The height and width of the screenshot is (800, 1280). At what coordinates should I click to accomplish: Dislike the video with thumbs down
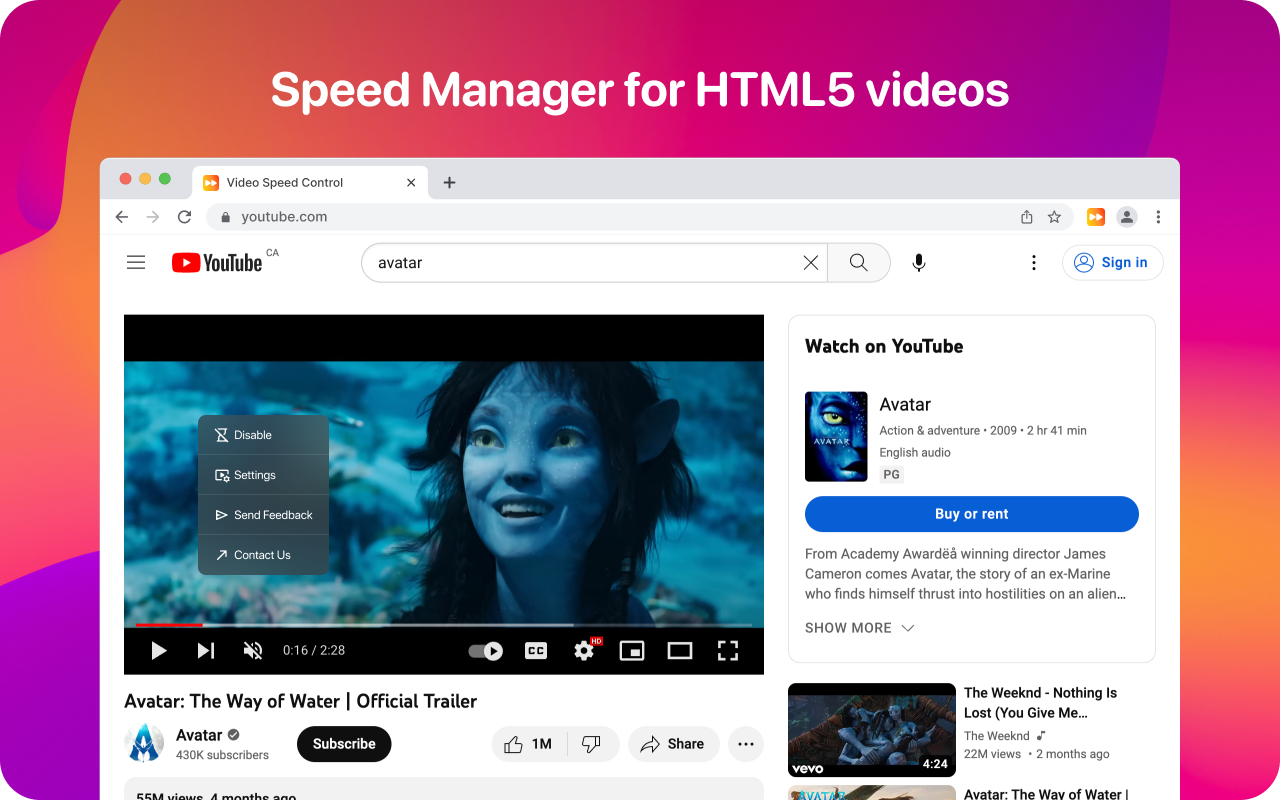(592, 744)
